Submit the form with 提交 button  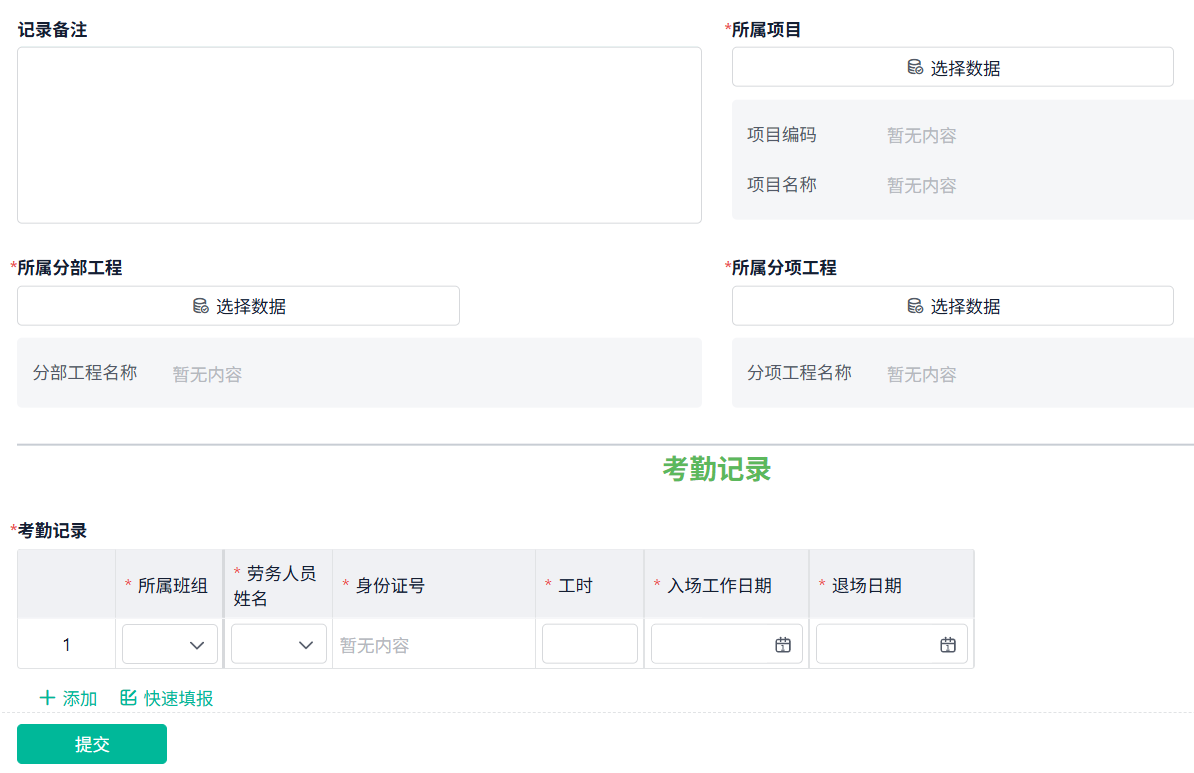[92, 744]
